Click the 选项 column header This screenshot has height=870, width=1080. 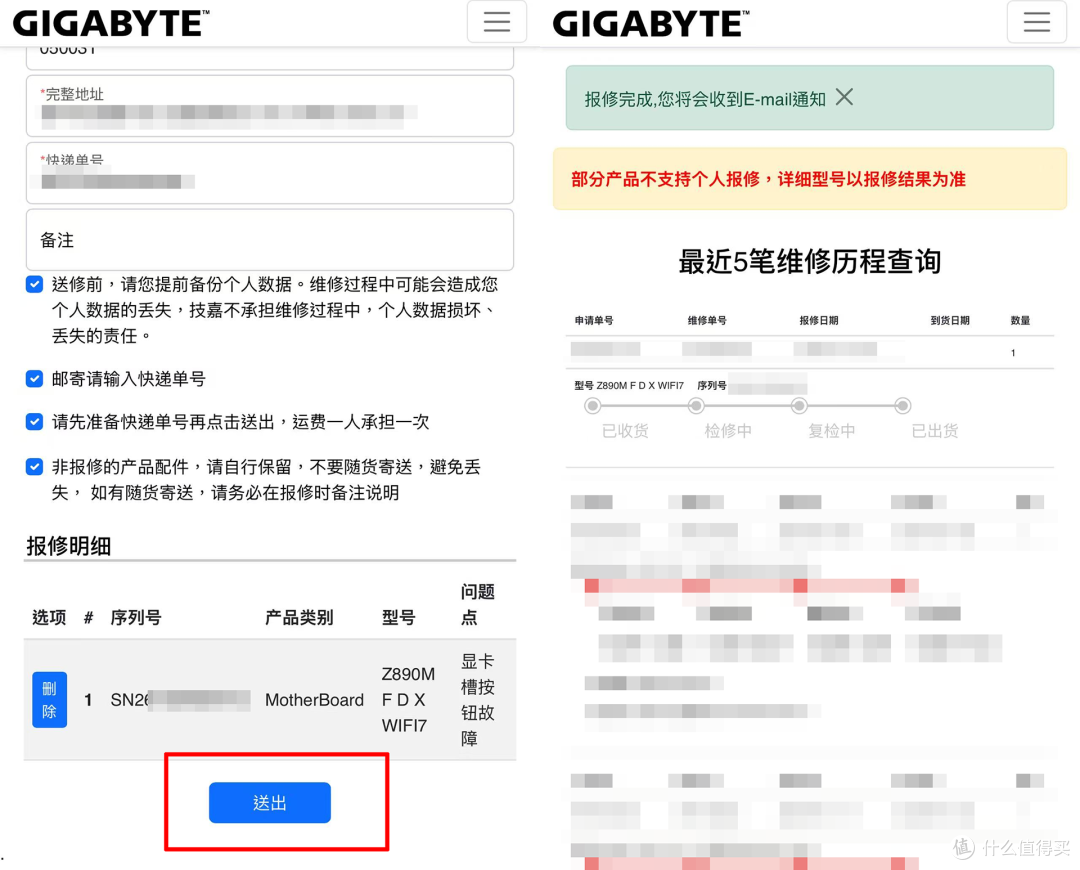(49, 617)
